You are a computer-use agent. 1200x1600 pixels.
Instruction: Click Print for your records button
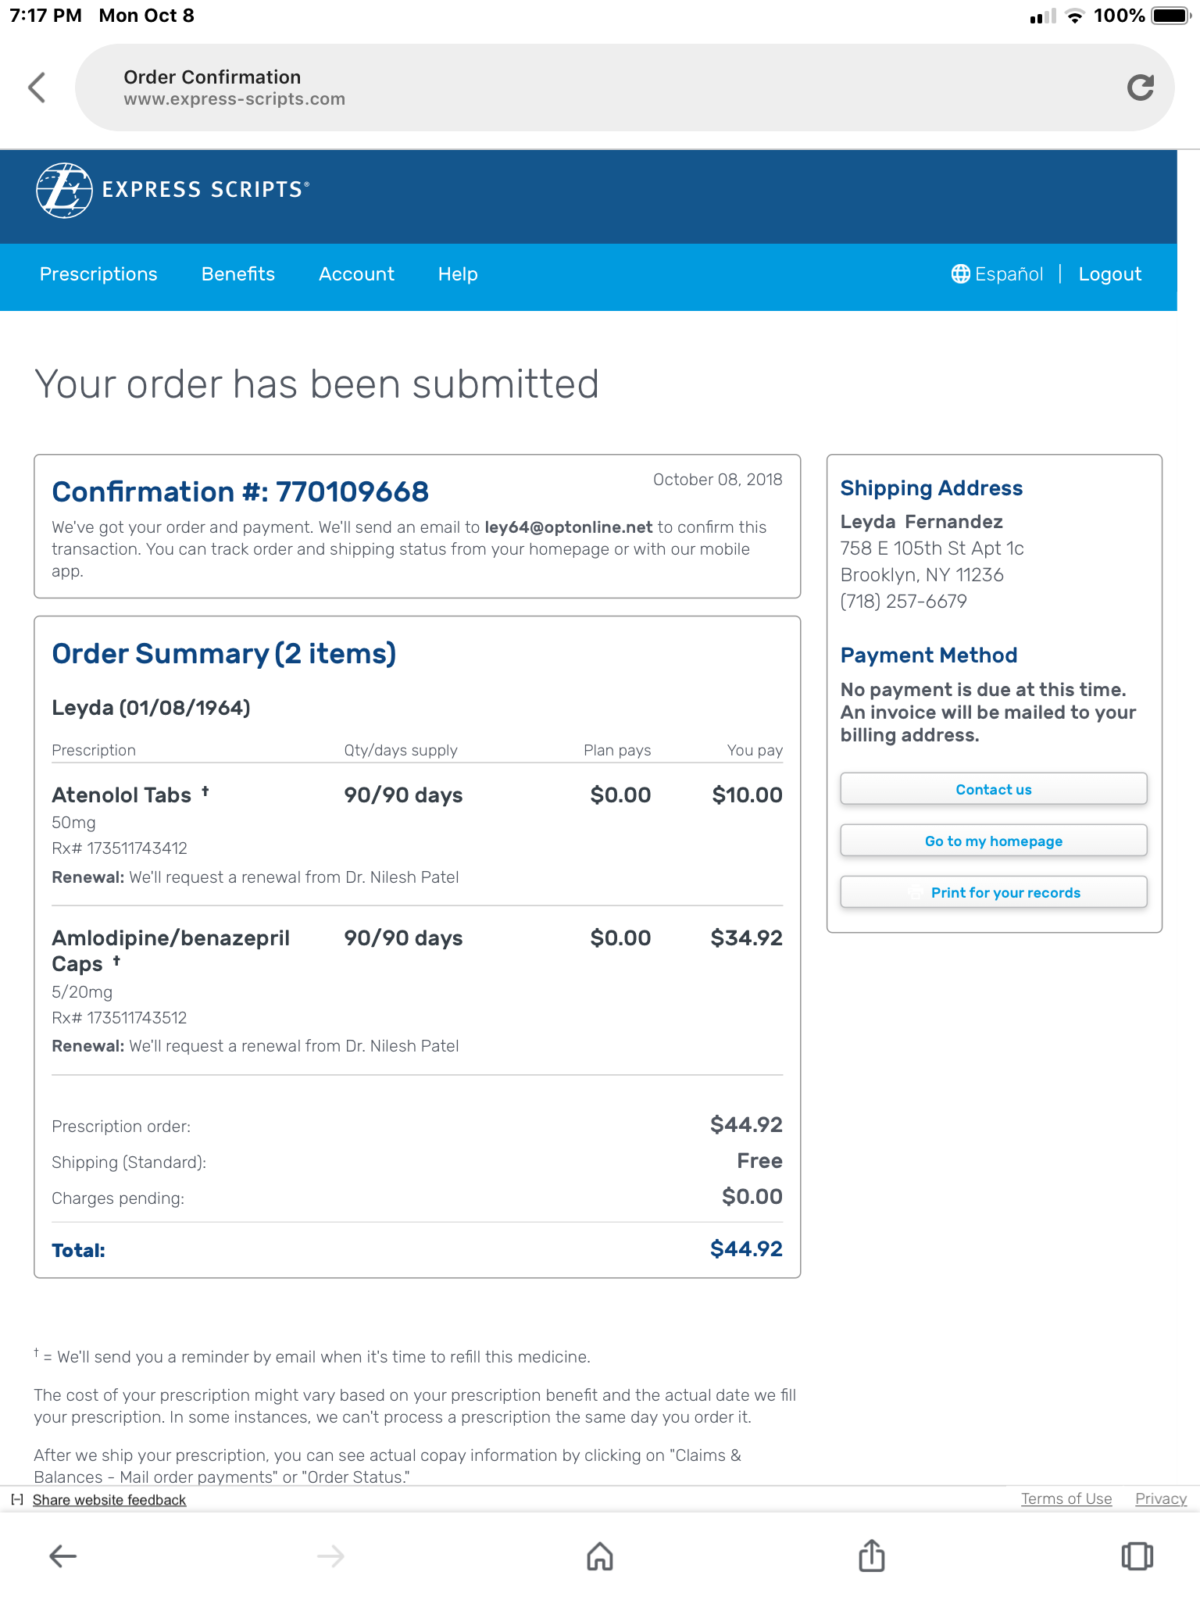[993, 892]
